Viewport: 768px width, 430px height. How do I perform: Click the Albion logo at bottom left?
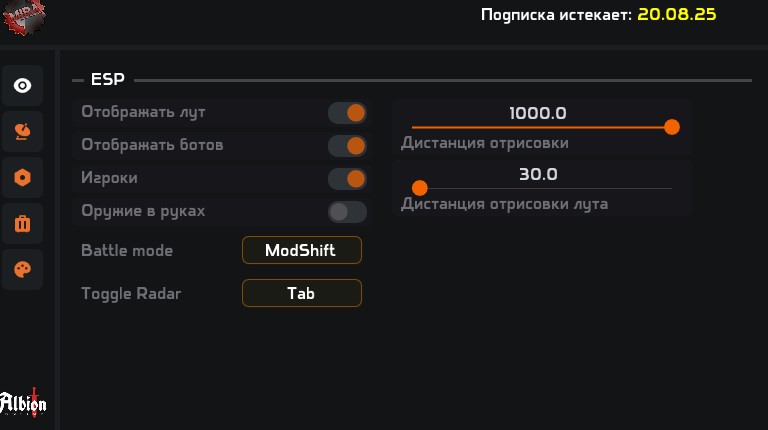pos(22,402)
